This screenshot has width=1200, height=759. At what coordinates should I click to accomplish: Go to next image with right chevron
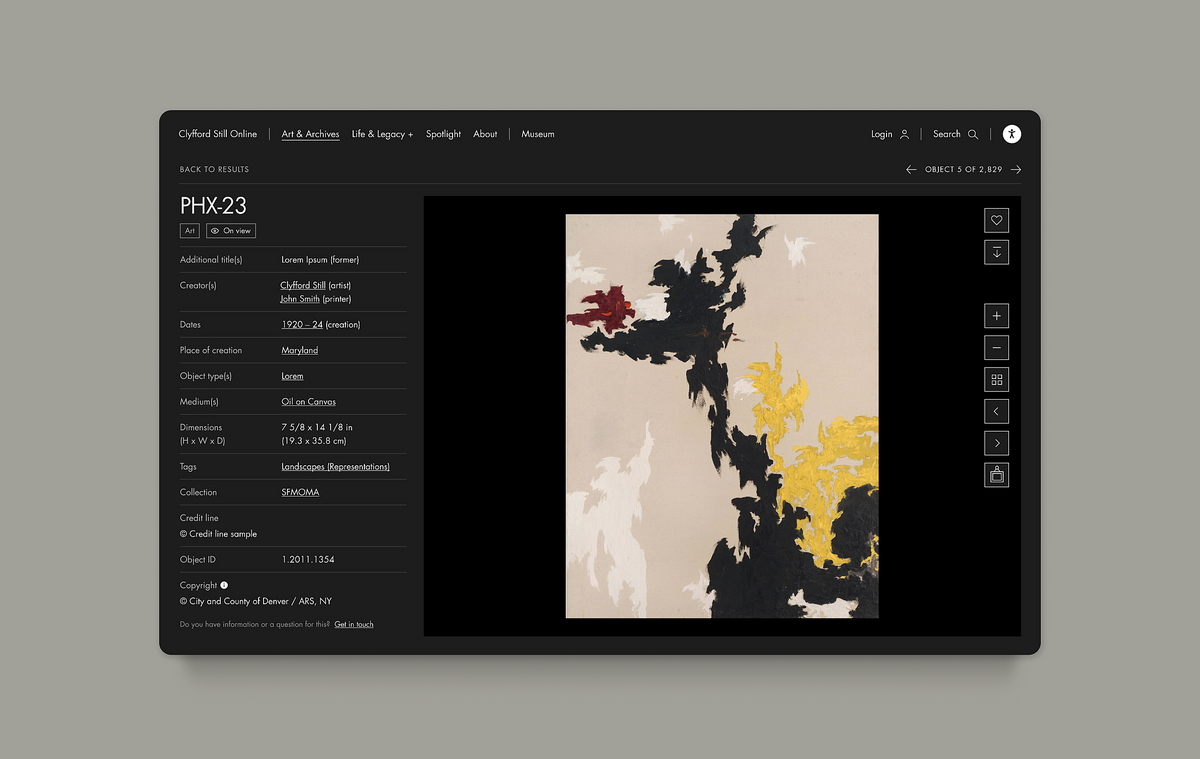coord(996,442)
